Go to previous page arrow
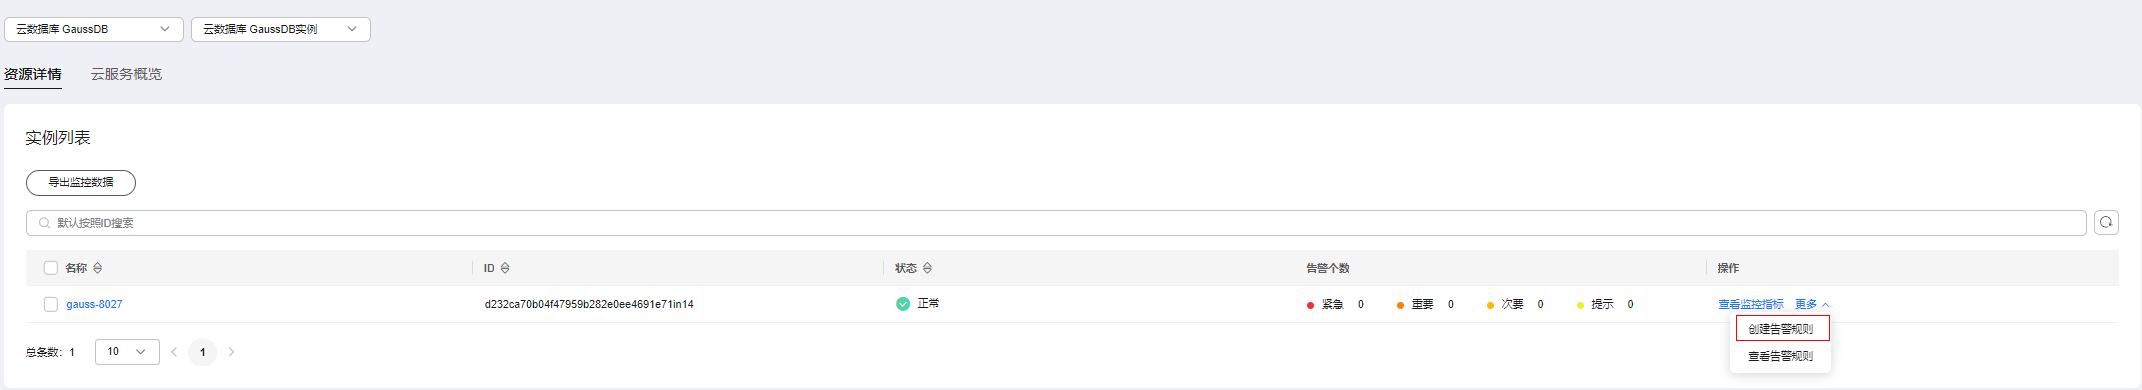 (x=174, y=352)
